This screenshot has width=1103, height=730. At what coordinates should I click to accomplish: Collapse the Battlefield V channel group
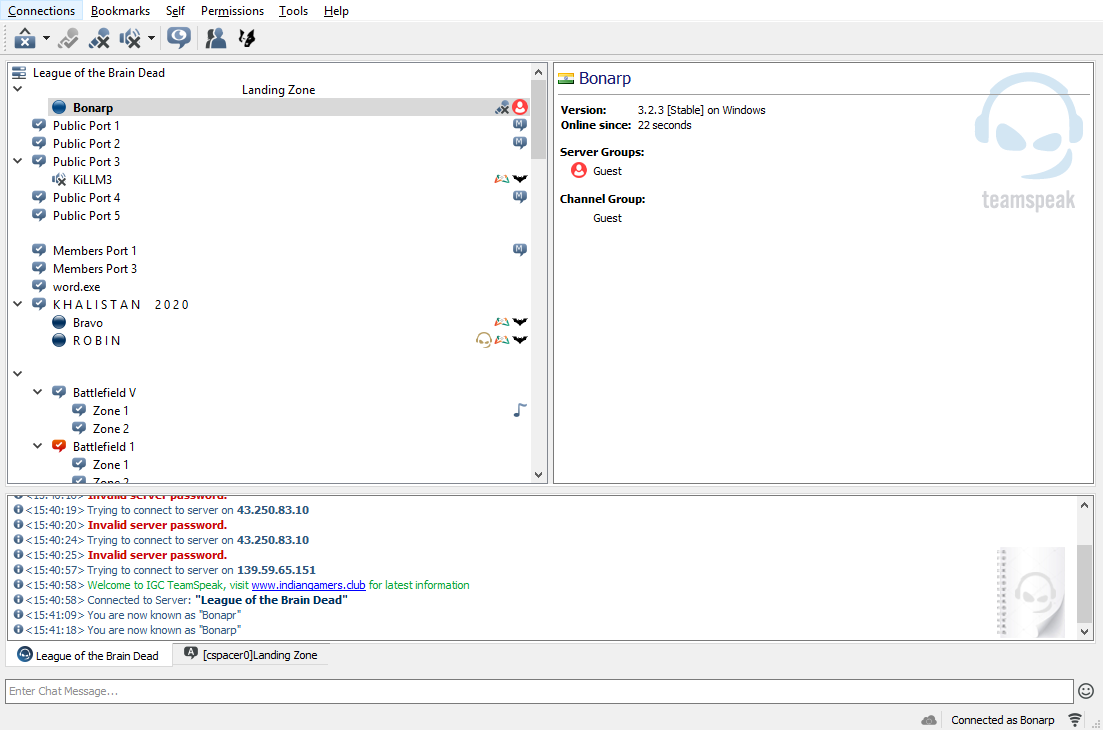click(38, 393)
